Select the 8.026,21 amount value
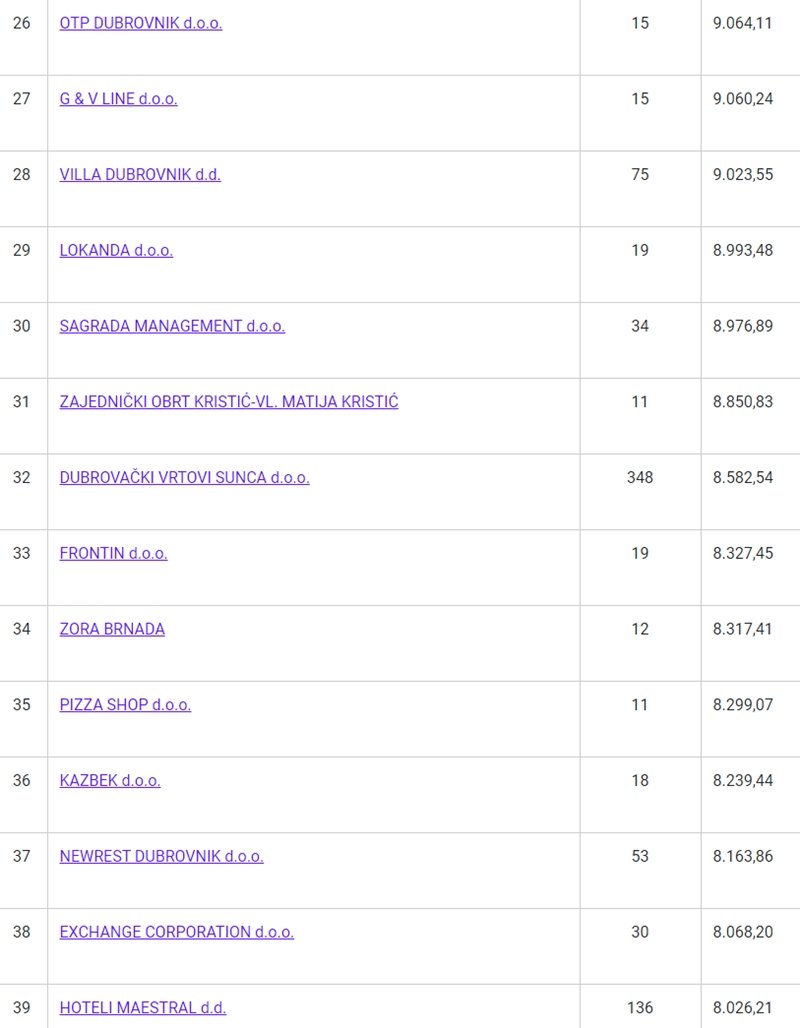The width and height of the screenshot is (800, 1028). [742, 1008]
